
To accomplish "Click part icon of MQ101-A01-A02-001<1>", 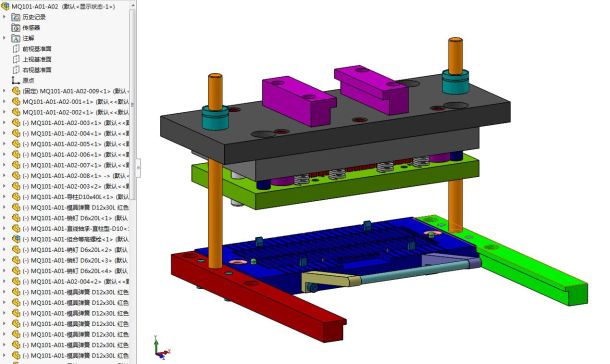I will (16, 102).
